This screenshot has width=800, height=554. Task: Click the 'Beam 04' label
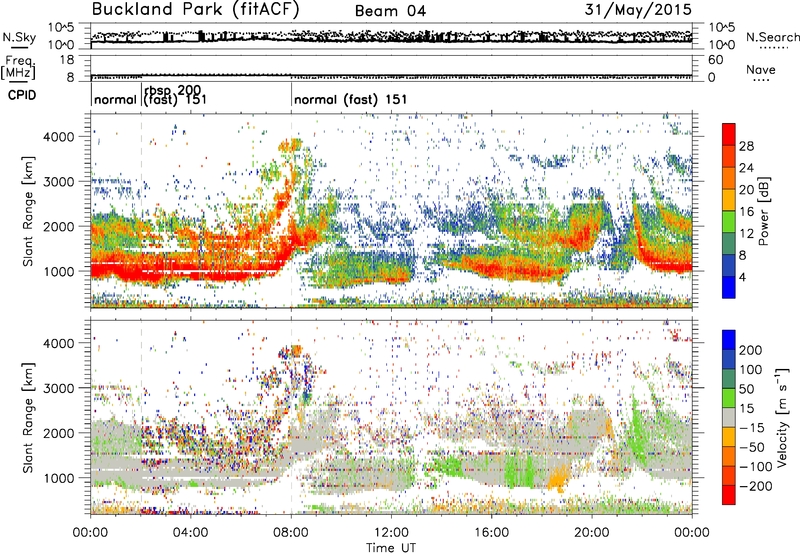pyautogui.click(x=390, y=11)
